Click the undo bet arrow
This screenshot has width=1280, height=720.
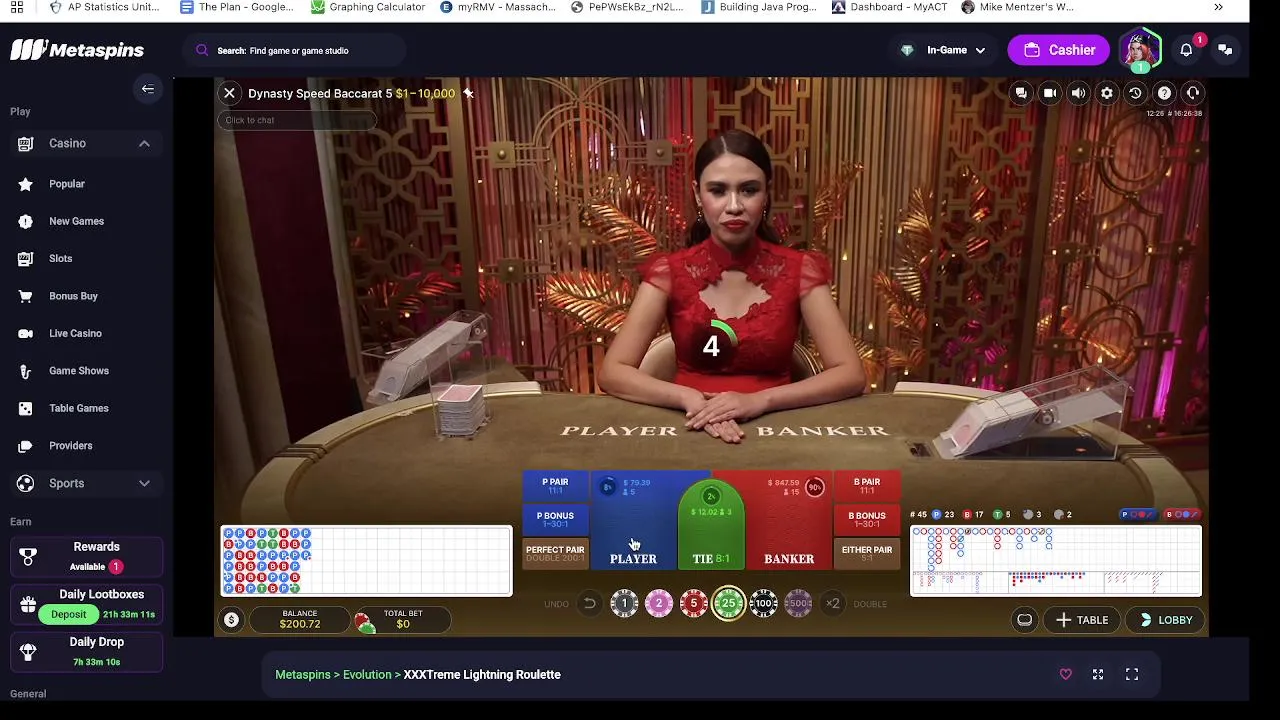click(590, 603)
